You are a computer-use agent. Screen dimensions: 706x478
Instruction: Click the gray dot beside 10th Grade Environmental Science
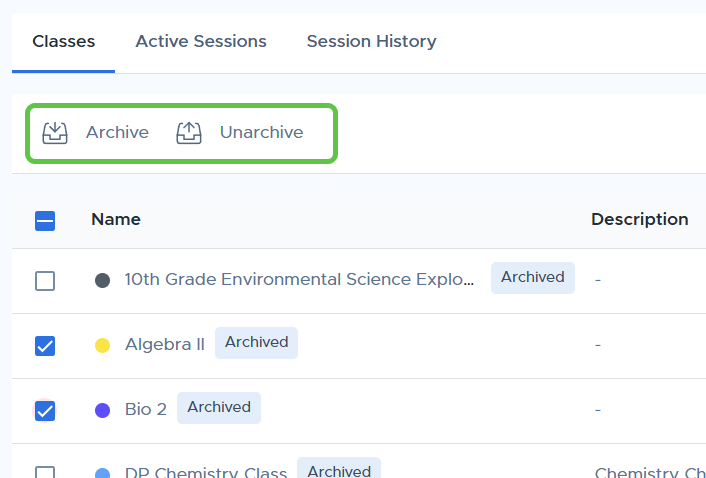pyautogui.click(x=103, y=280)
